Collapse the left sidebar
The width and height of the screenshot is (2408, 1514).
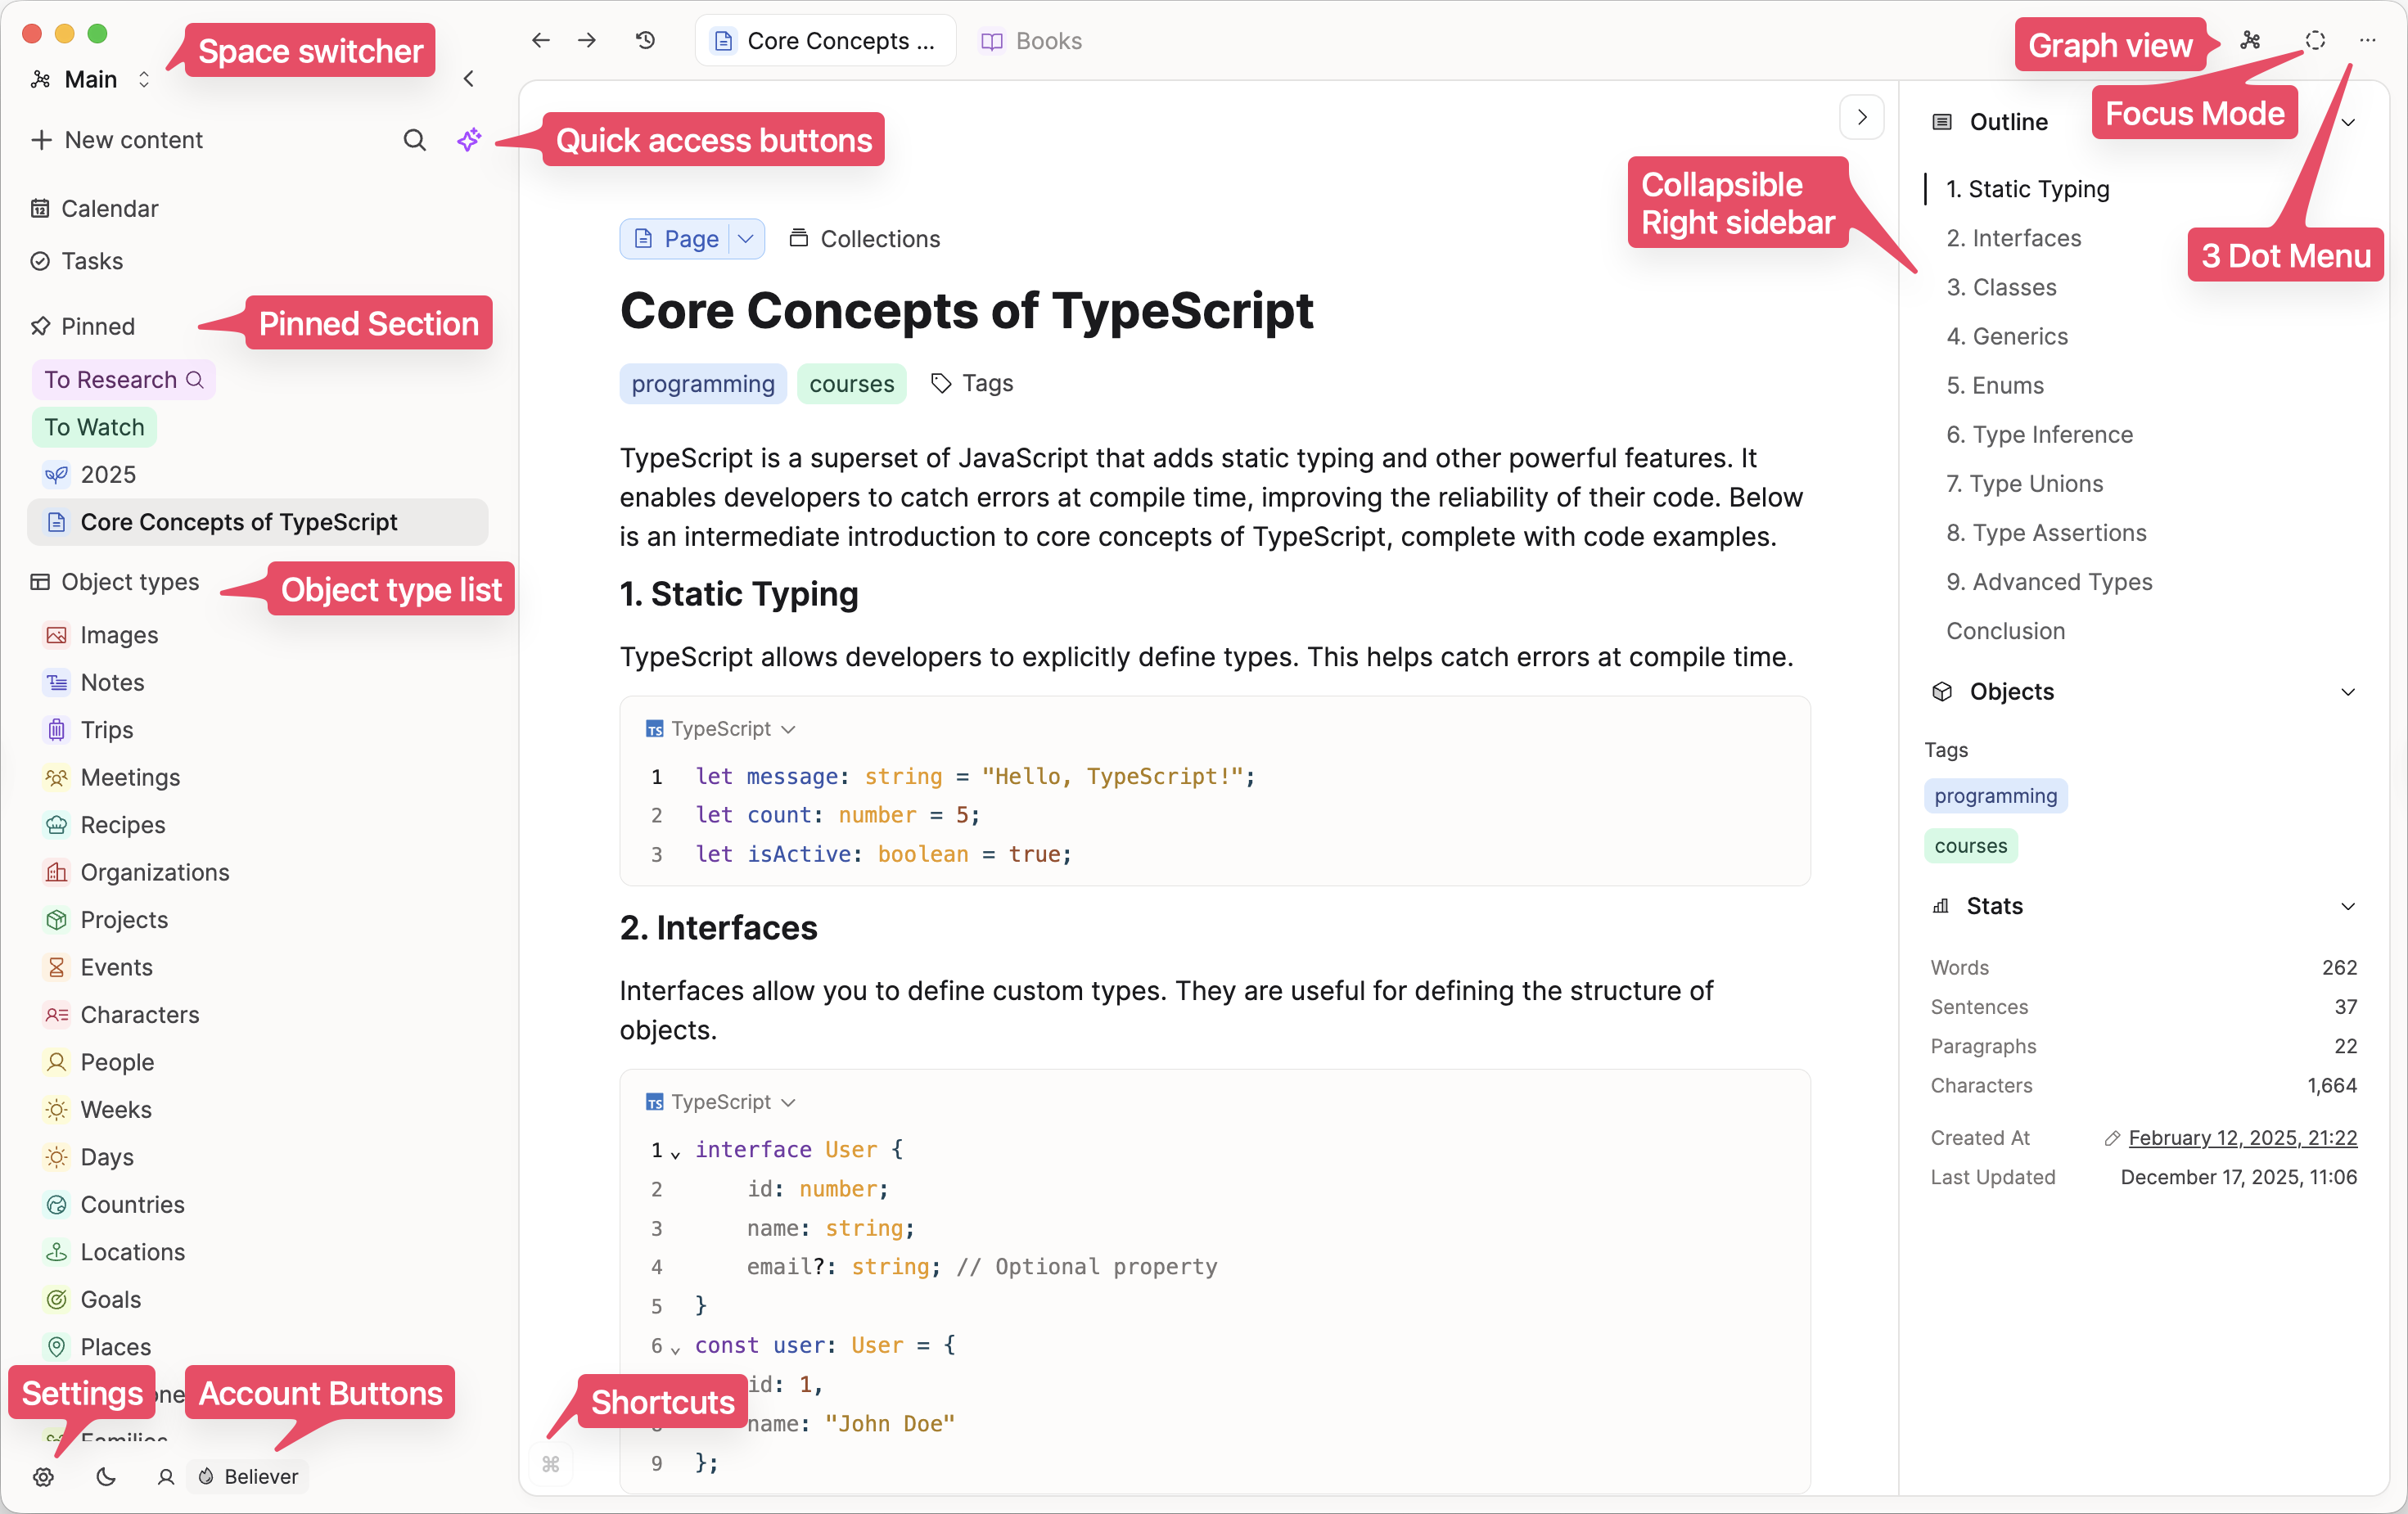pos(468,79)
